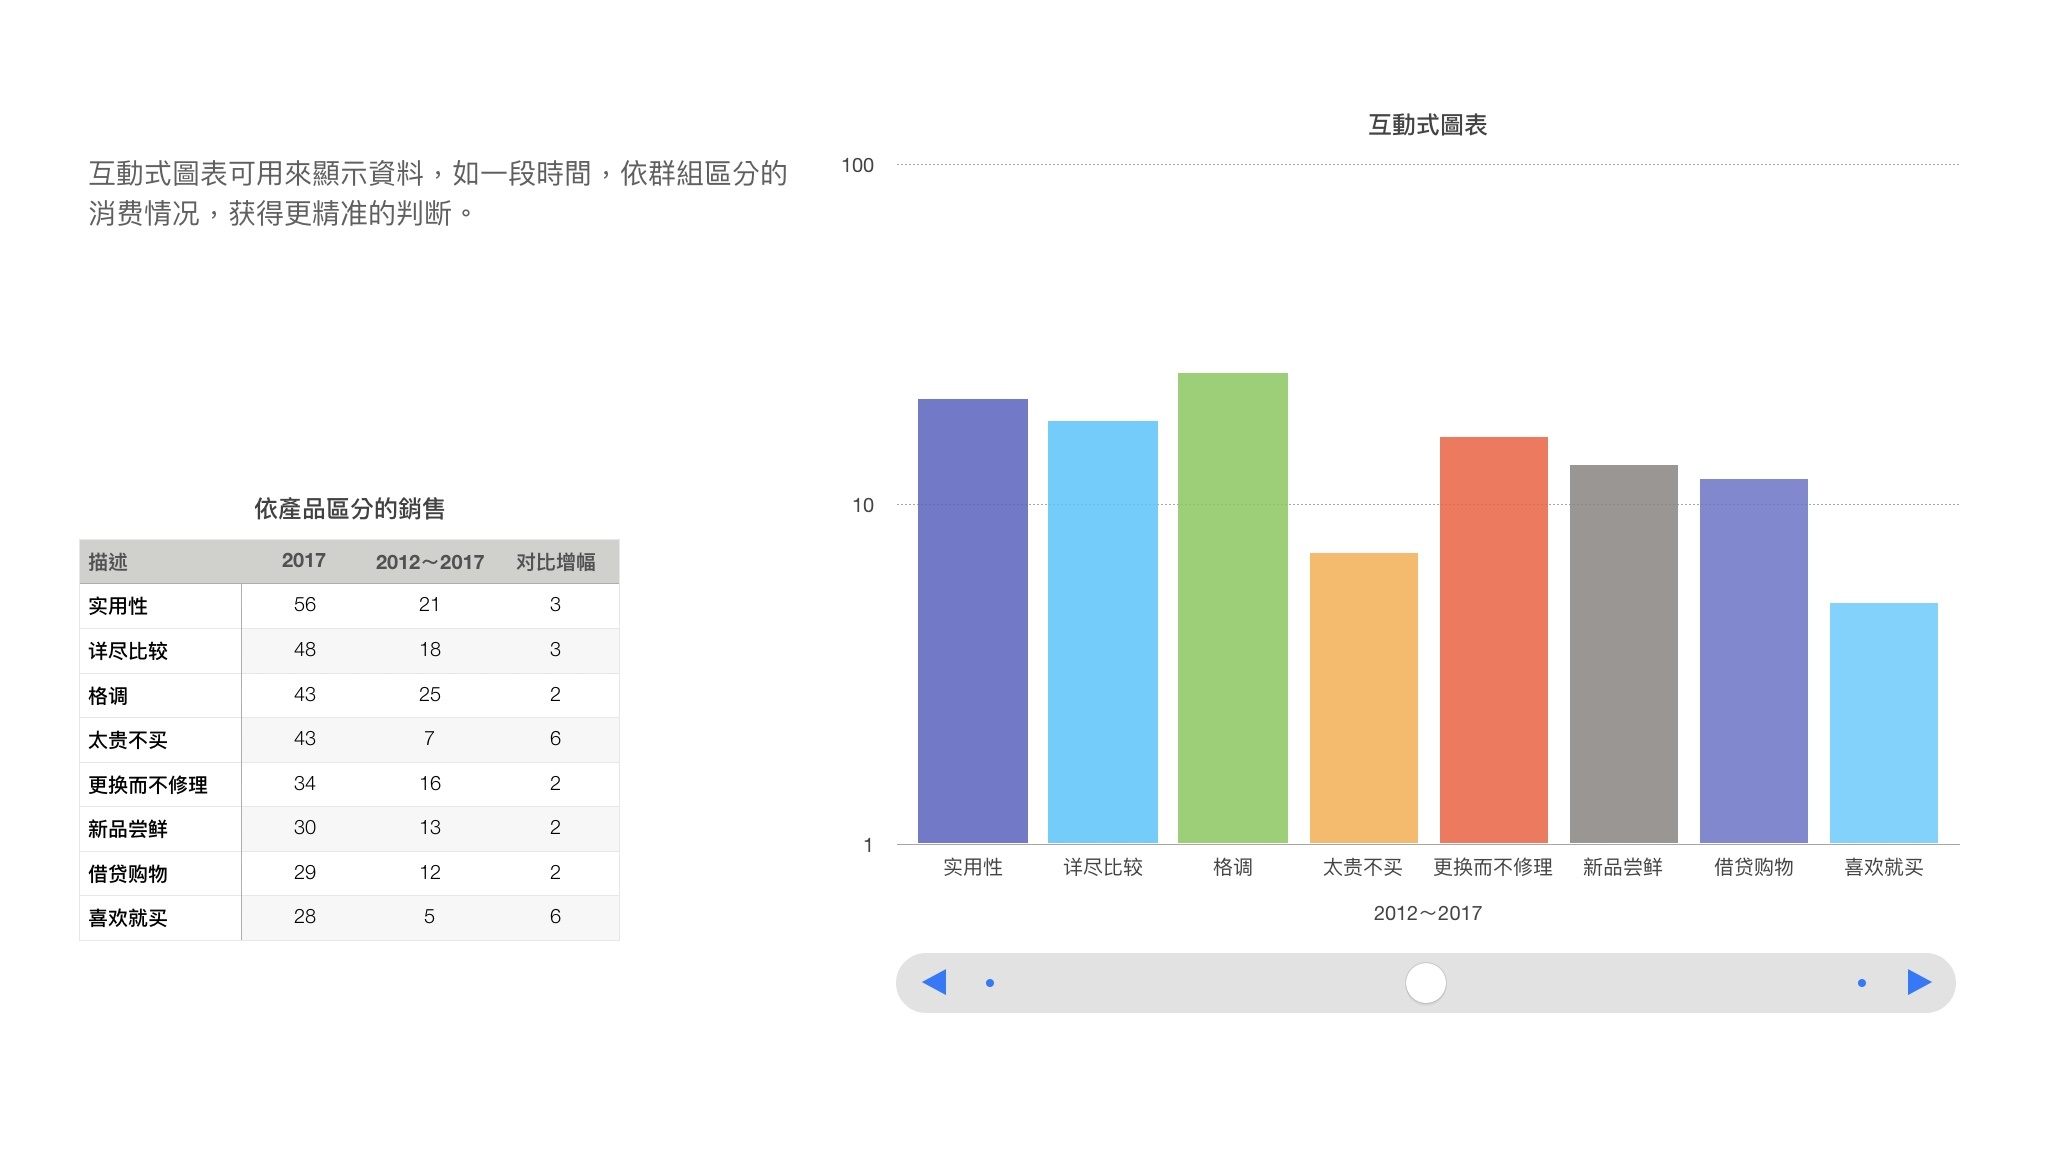Select the 2012～2017 column header in table

coord(430,562)
